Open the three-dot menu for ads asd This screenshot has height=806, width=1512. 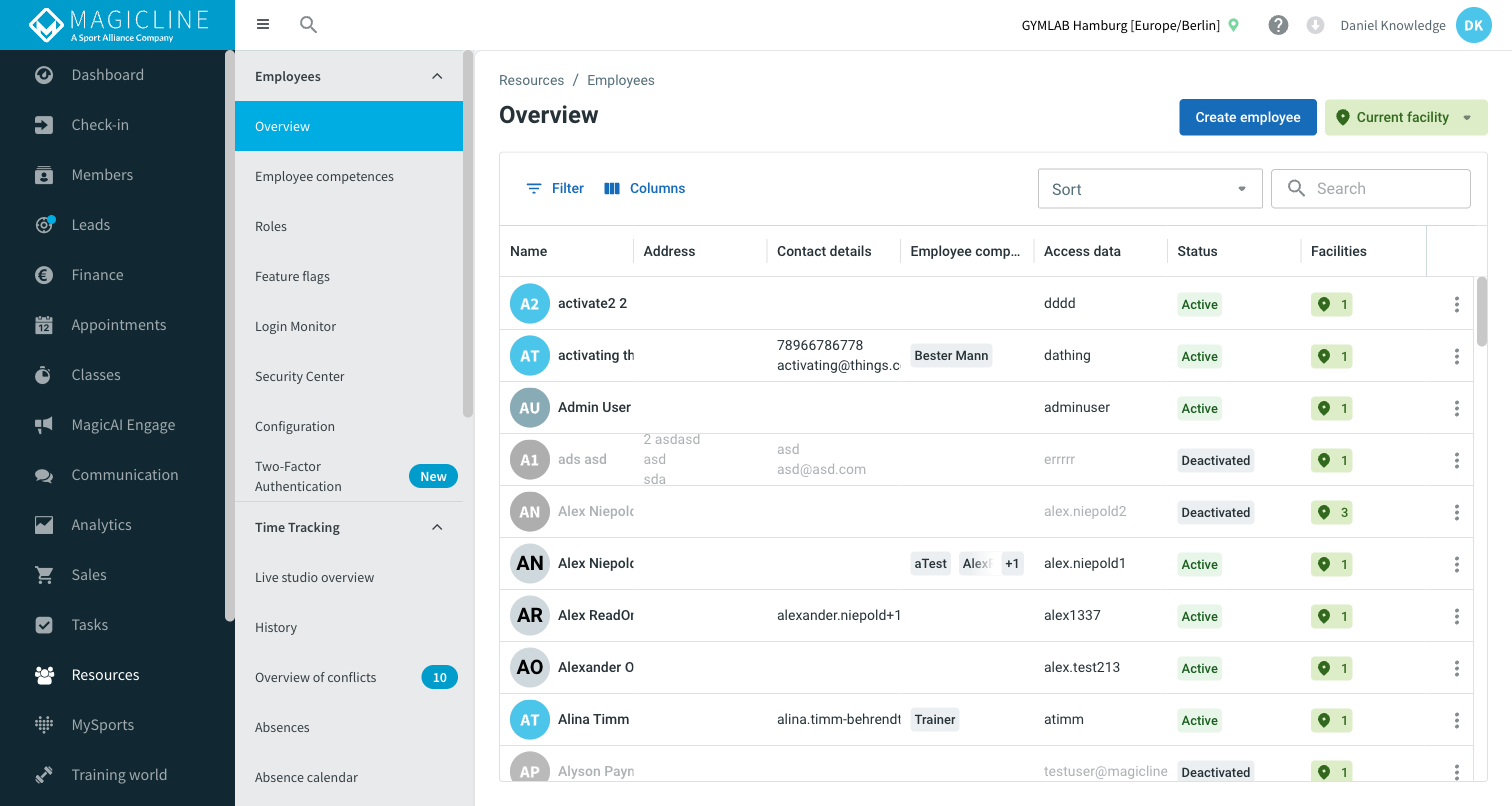1457,460
